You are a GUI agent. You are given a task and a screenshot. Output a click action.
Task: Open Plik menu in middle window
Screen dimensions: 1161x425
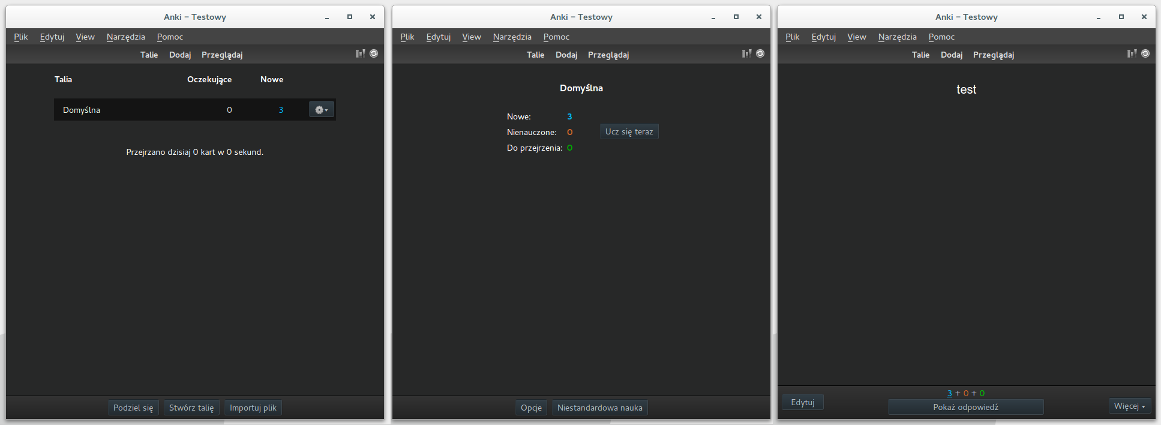point(407,37)
